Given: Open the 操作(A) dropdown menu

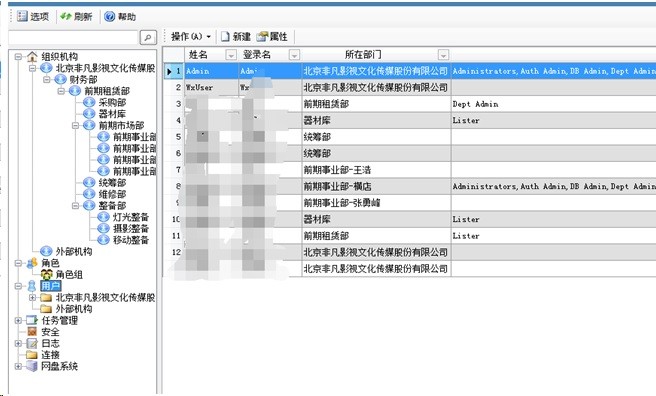Looking at the screenshot, I should [x=191, y=37].
